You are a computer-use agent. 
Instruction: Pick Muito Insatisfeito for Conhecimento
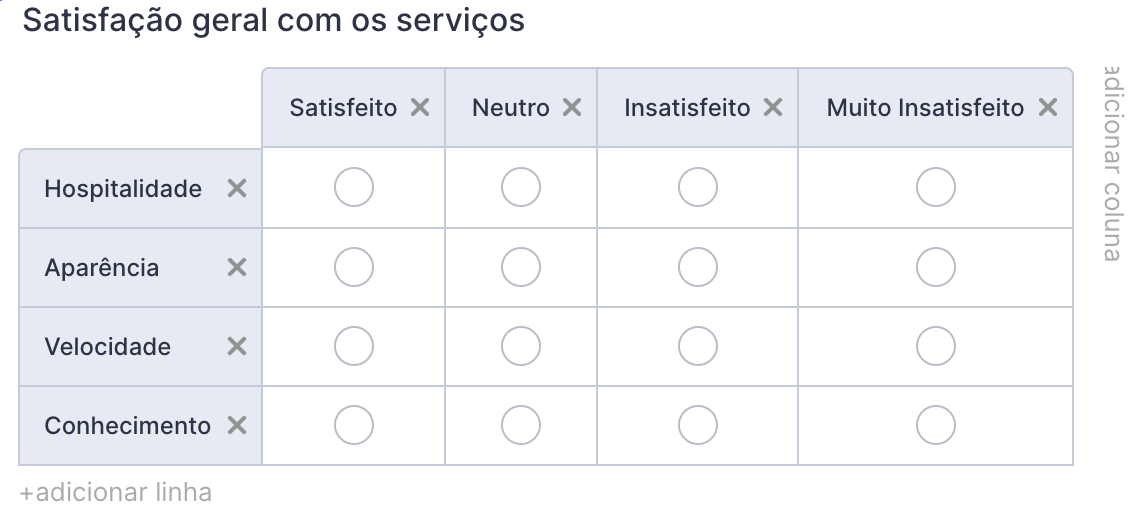(936, 425)
